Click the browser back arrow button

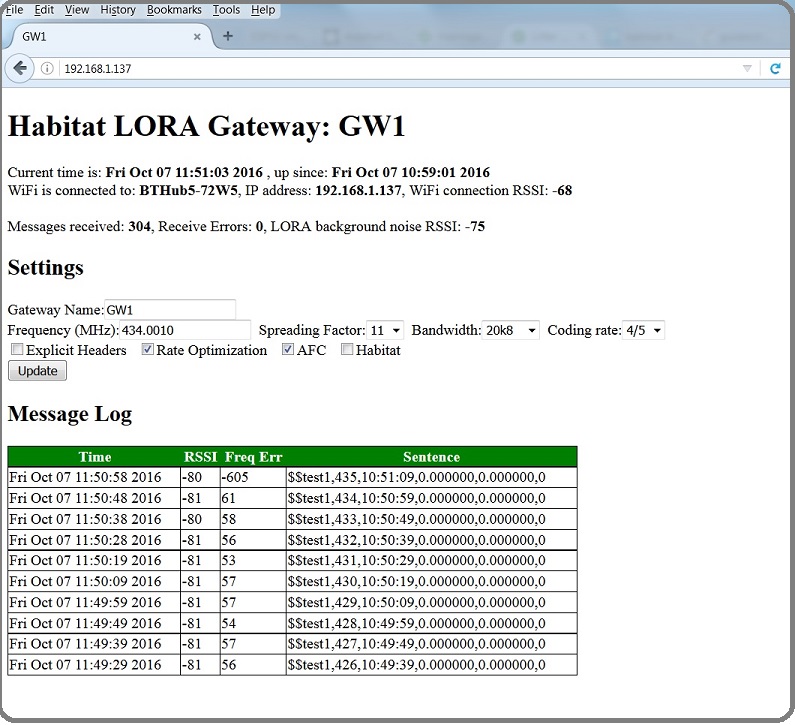pyautogui.click(x=20, y=68)
